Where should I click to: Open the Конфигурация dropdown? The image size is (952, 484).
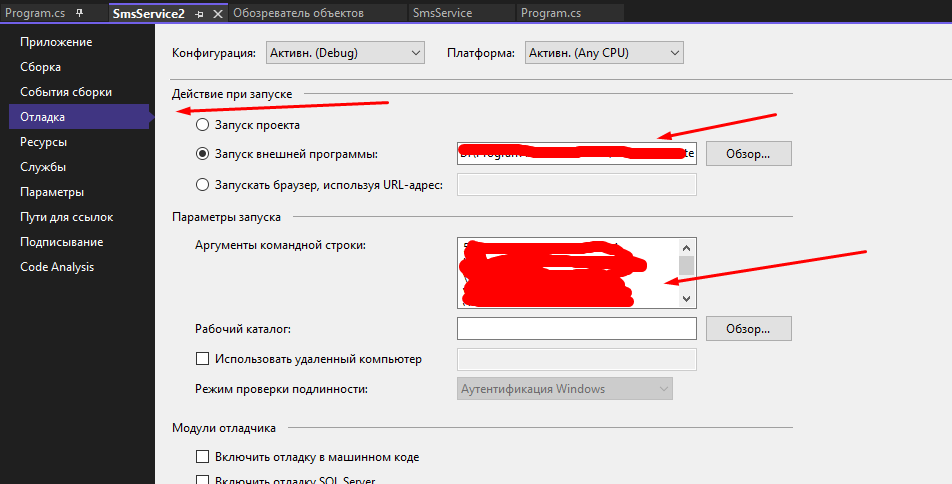pos(345,53)
